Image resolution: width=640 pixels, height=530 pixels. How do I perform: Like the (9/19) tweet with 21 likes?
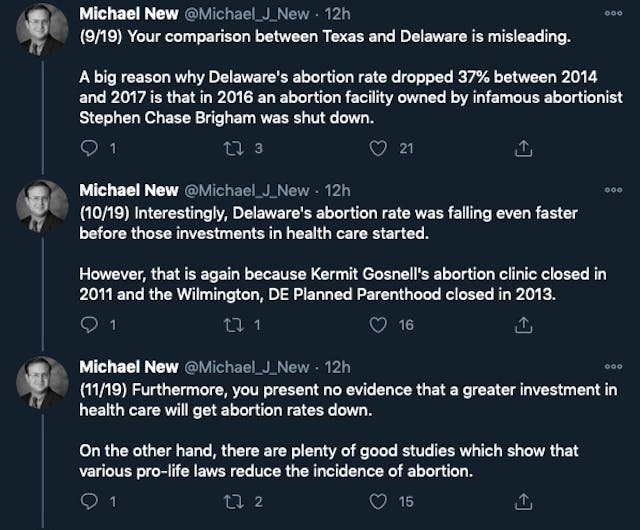pos(378,148)
